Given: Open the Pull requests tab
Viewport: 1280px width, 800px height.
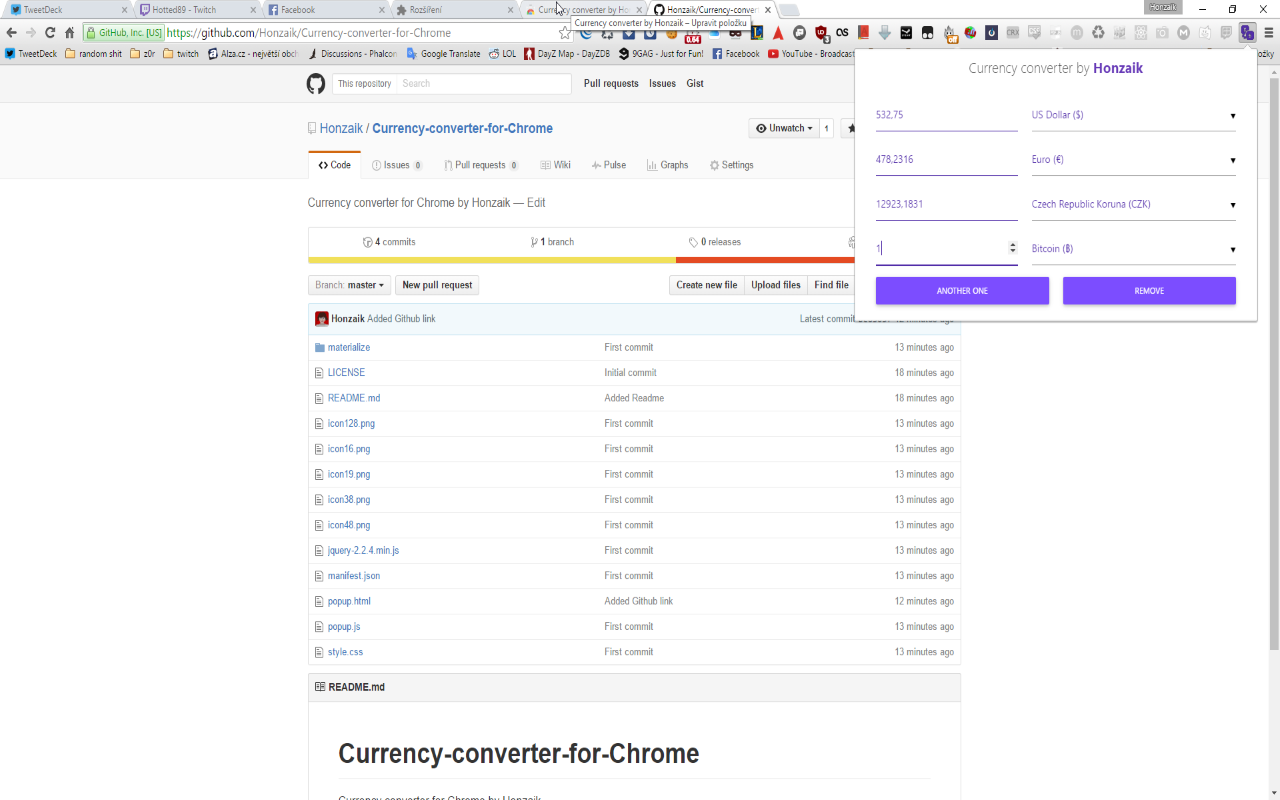Looking at the screenshot, I should coord(480,164).
